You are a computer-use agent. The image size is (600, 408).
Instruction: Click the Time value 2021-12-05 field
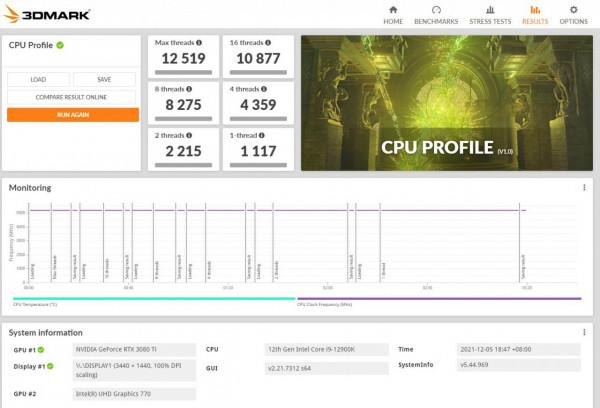pyautogui.click(x=518, y=349)
